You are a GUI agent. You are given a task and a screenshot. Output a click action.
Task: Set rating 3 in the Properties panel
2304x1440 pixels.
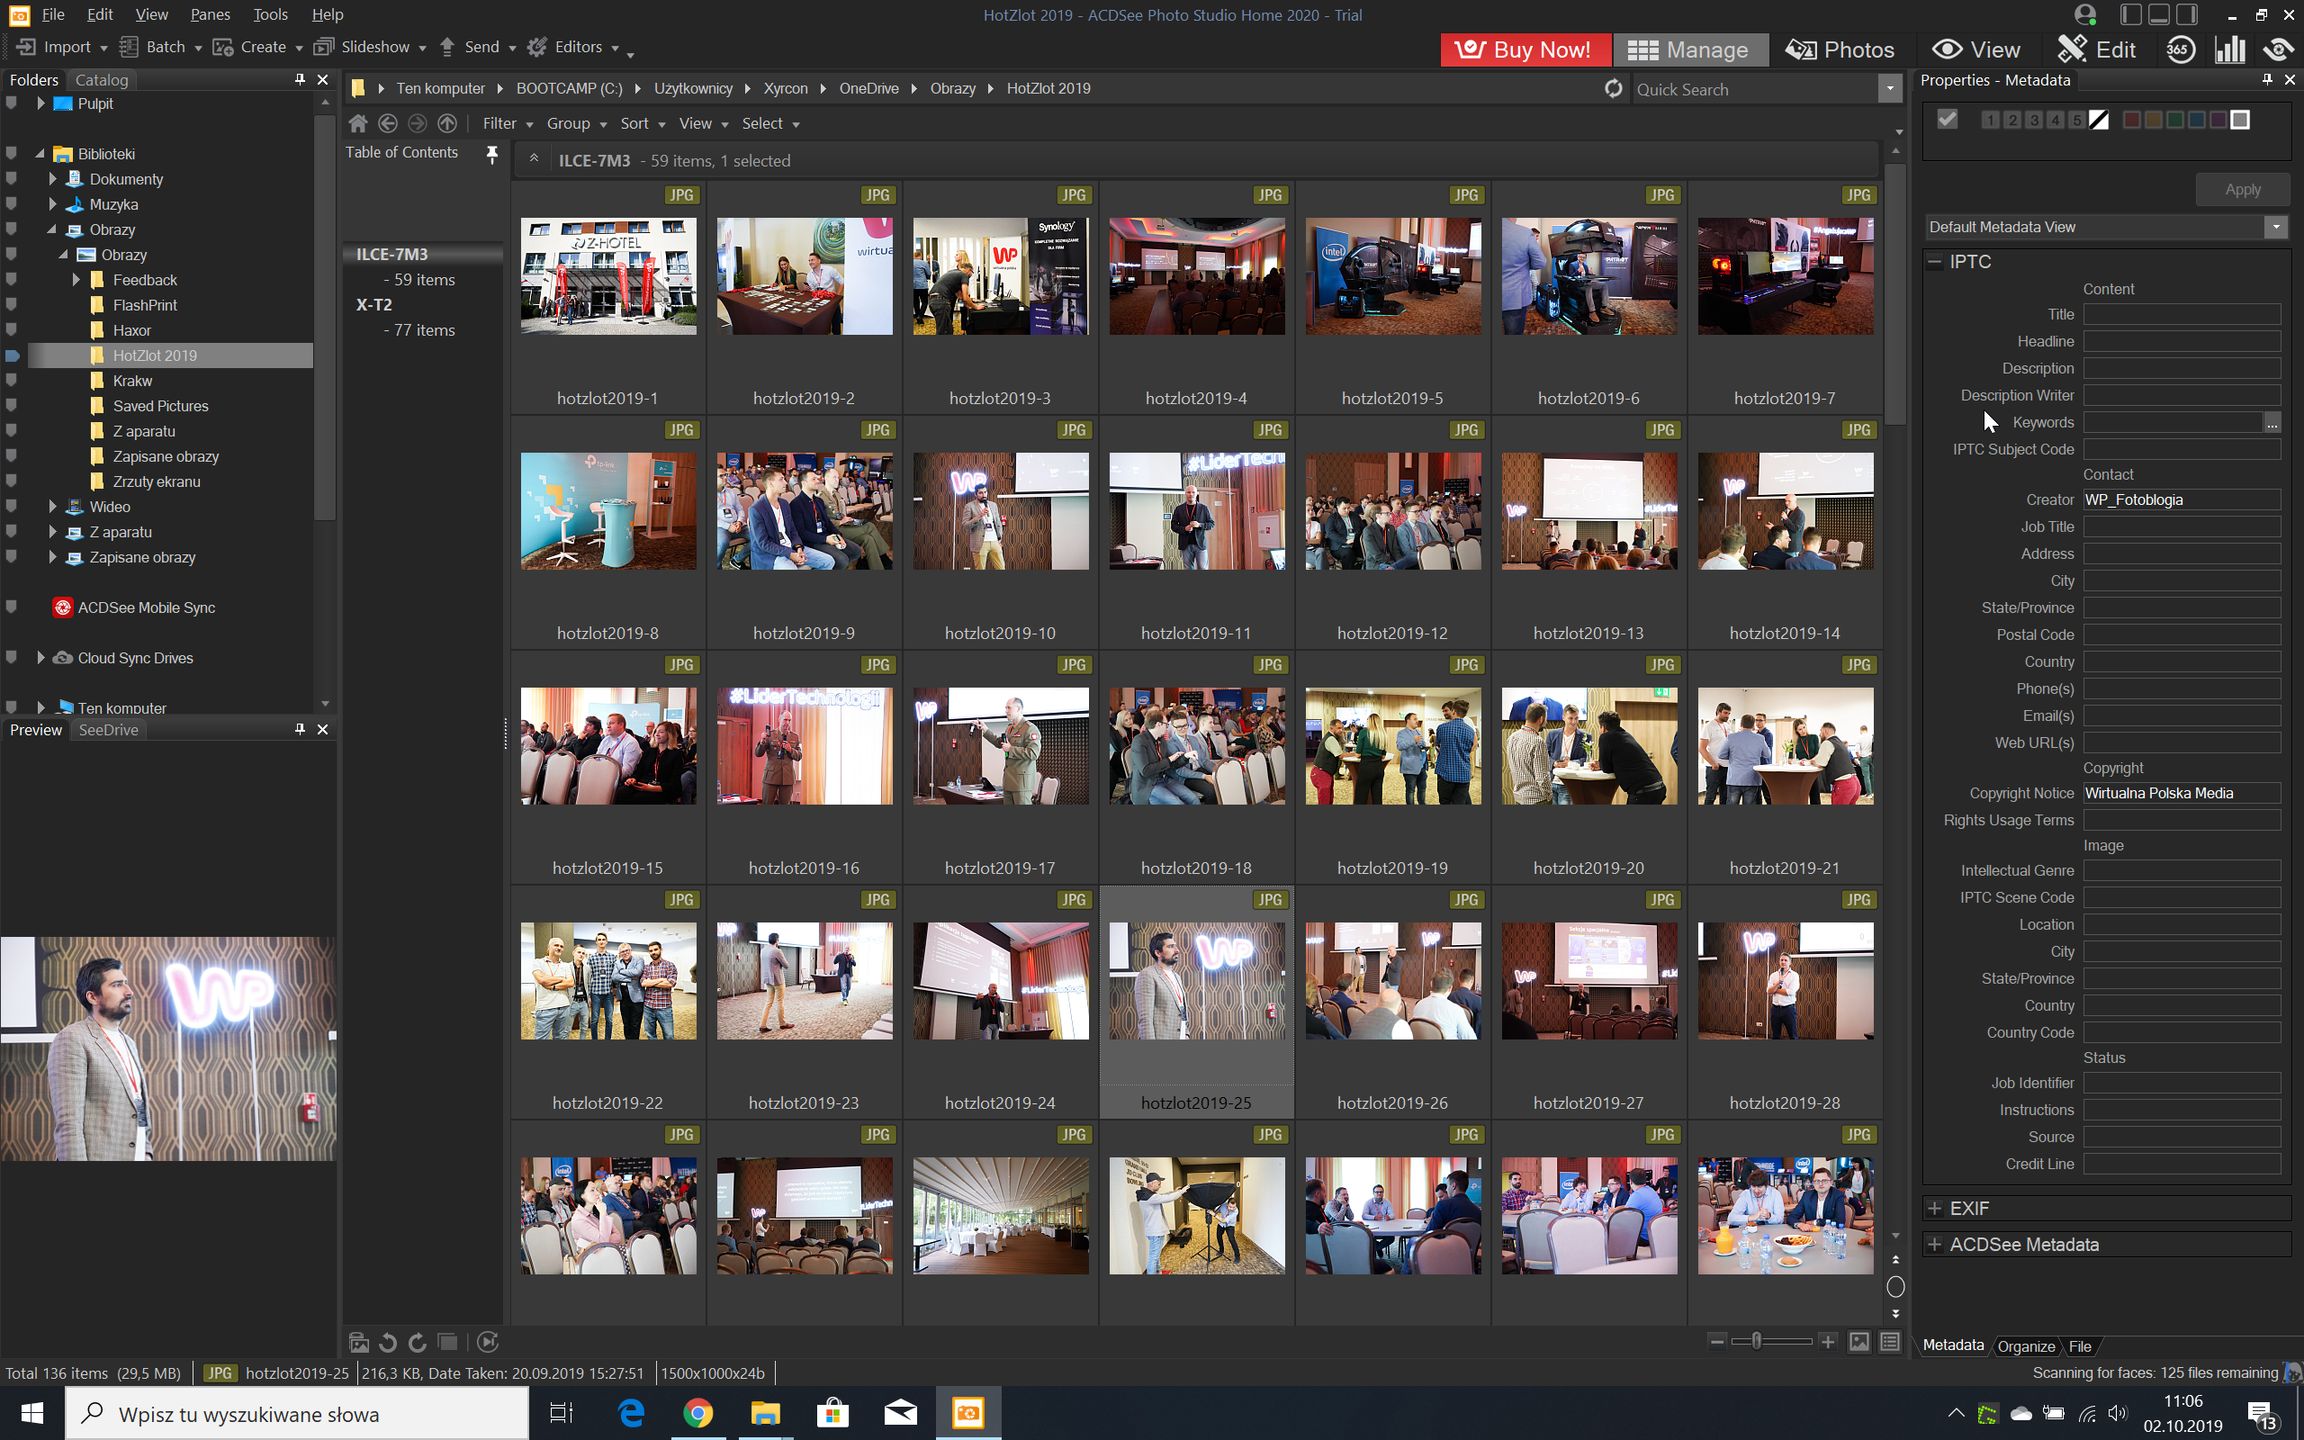click(x=2034, y=120)
